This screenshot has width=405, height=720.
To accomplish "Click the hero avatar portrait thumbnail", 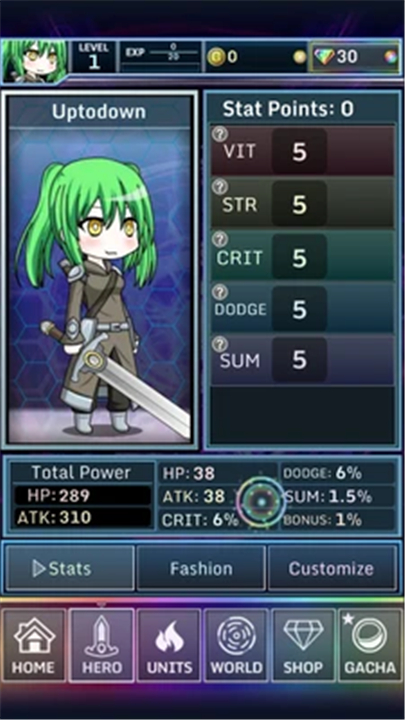I will coord(34,62).
